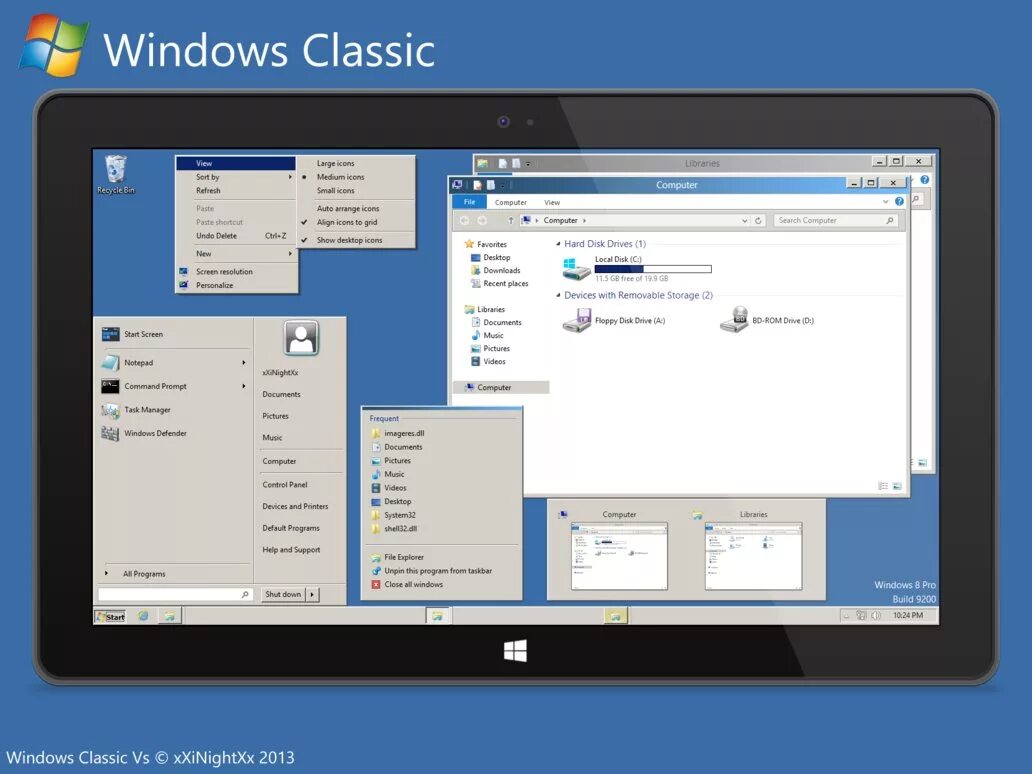
Task: Expand Notepad recent items arrow
Action: pos(244,363)
